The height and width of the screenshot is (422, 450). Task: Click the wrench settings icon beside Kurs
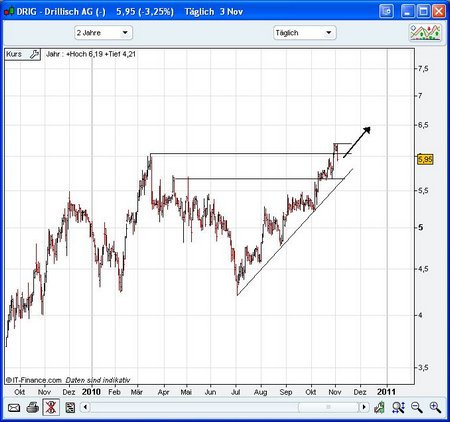tap(34, 54)
